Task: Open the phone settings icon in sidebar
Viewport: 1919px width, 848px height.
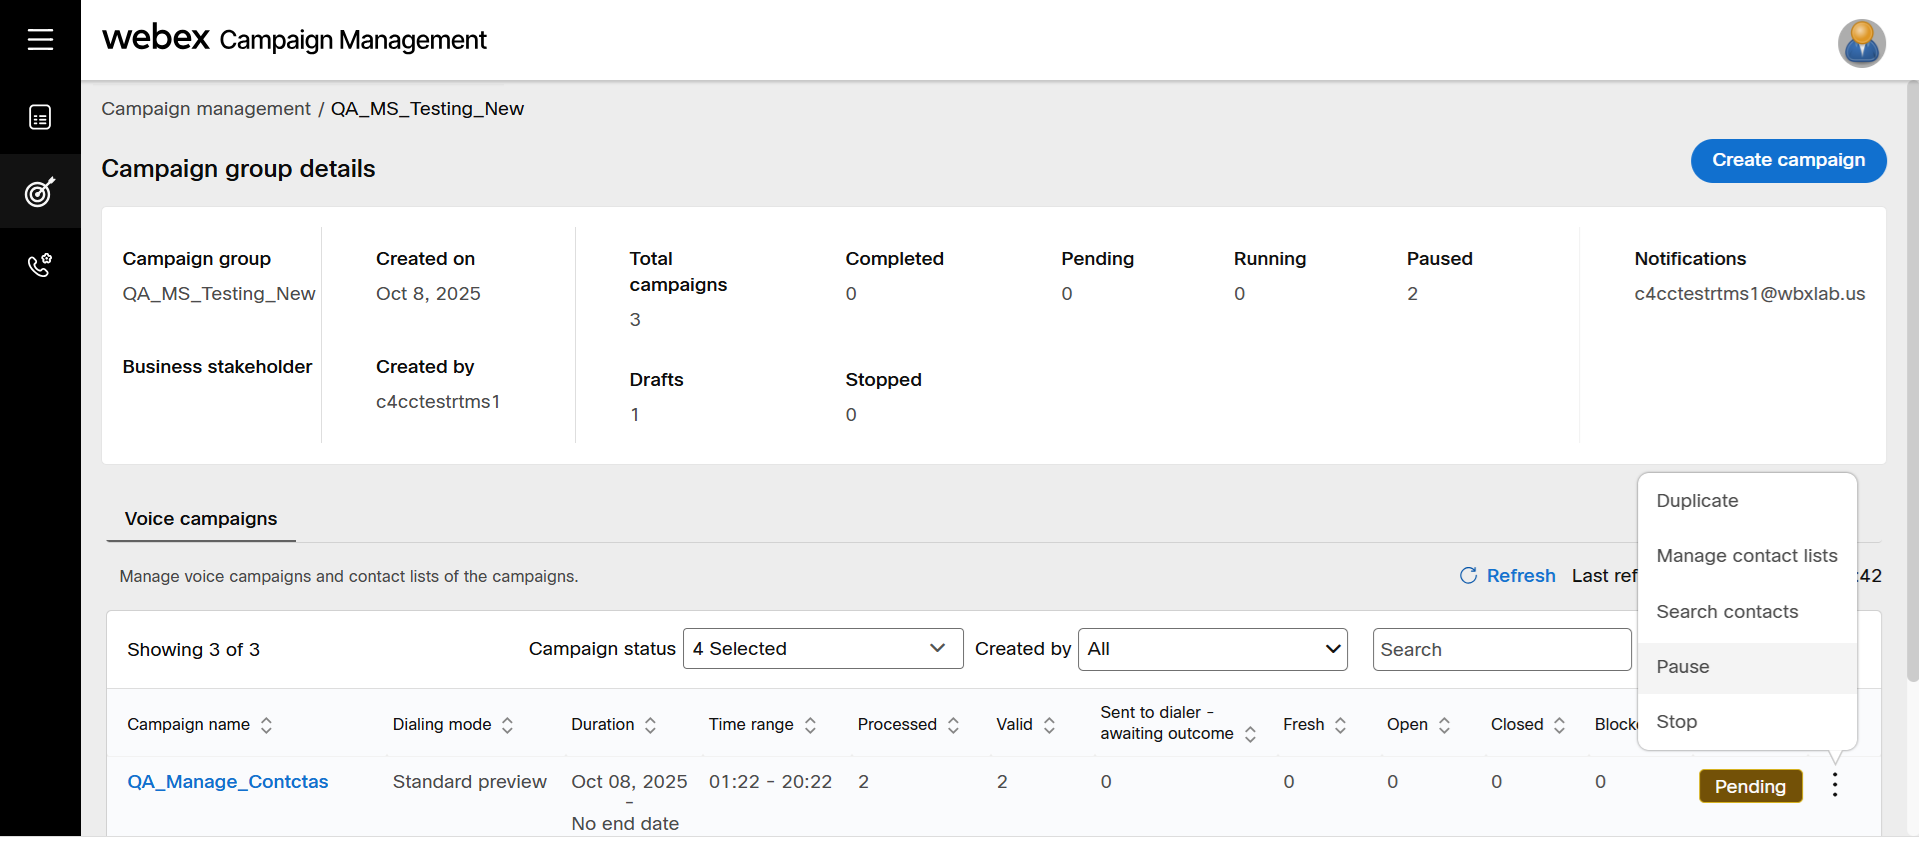Action: (40, 265)
